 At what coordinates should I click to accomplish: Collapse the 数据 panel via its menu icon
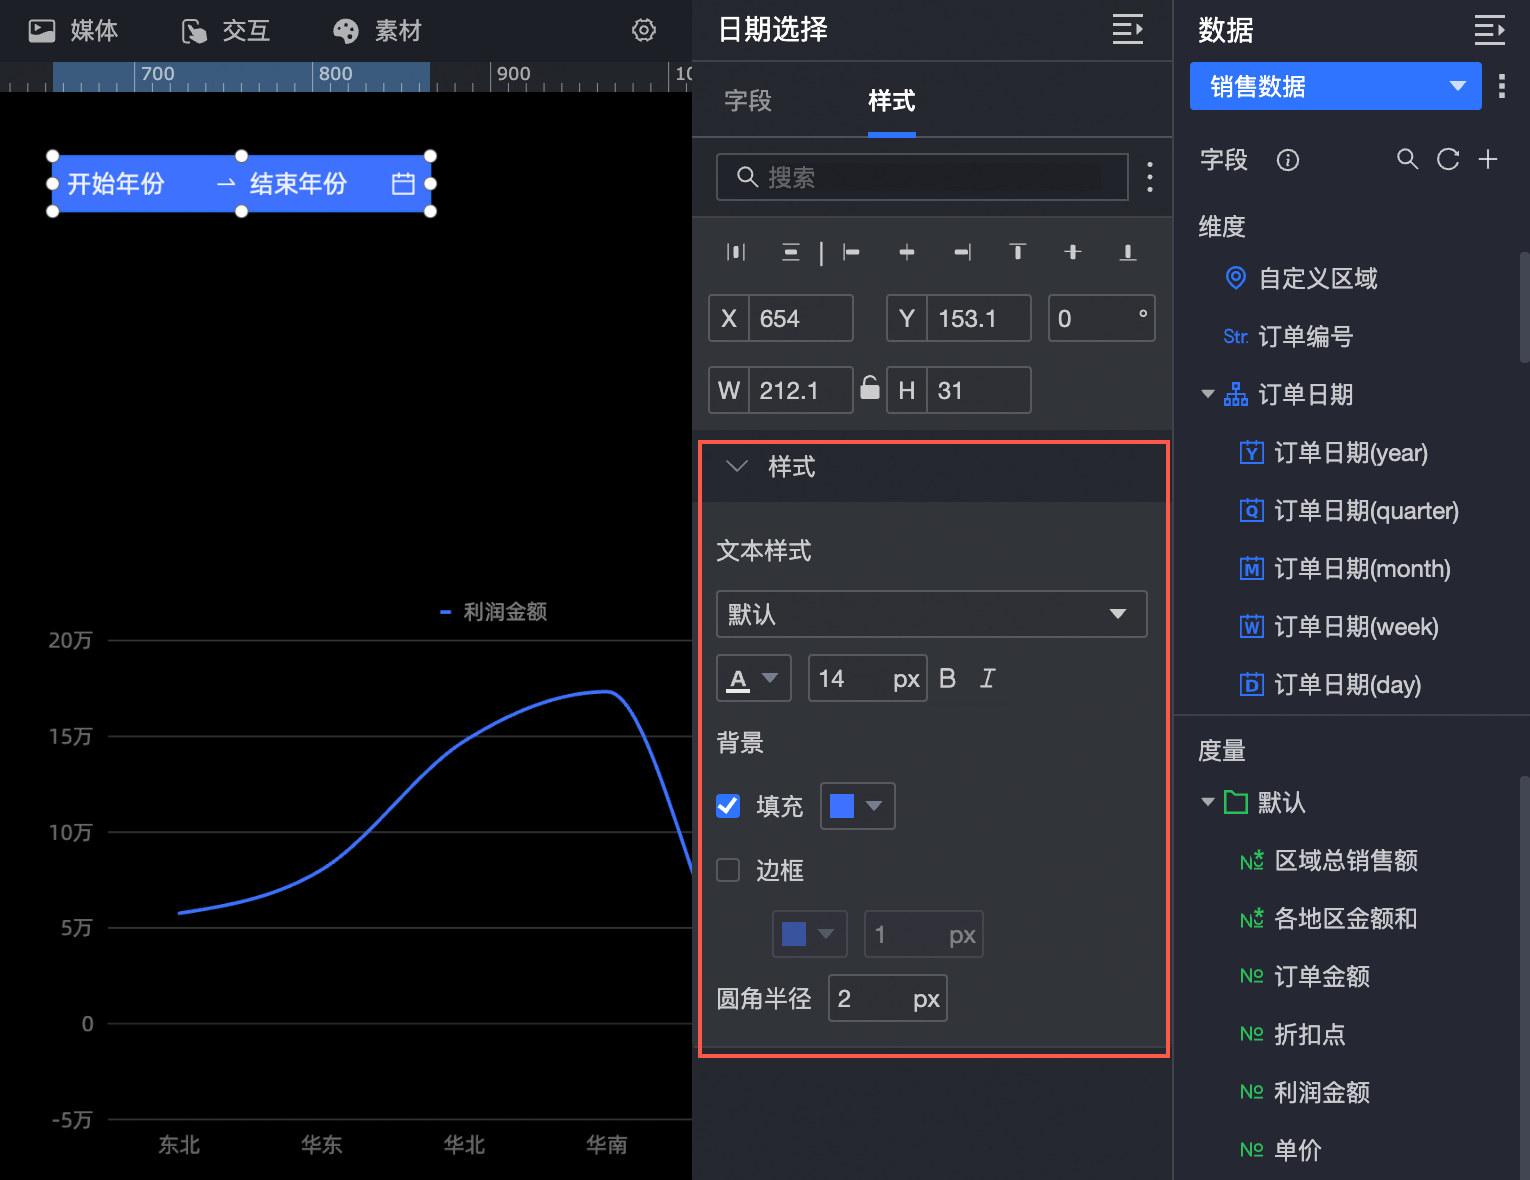(x=1490, y=30)
